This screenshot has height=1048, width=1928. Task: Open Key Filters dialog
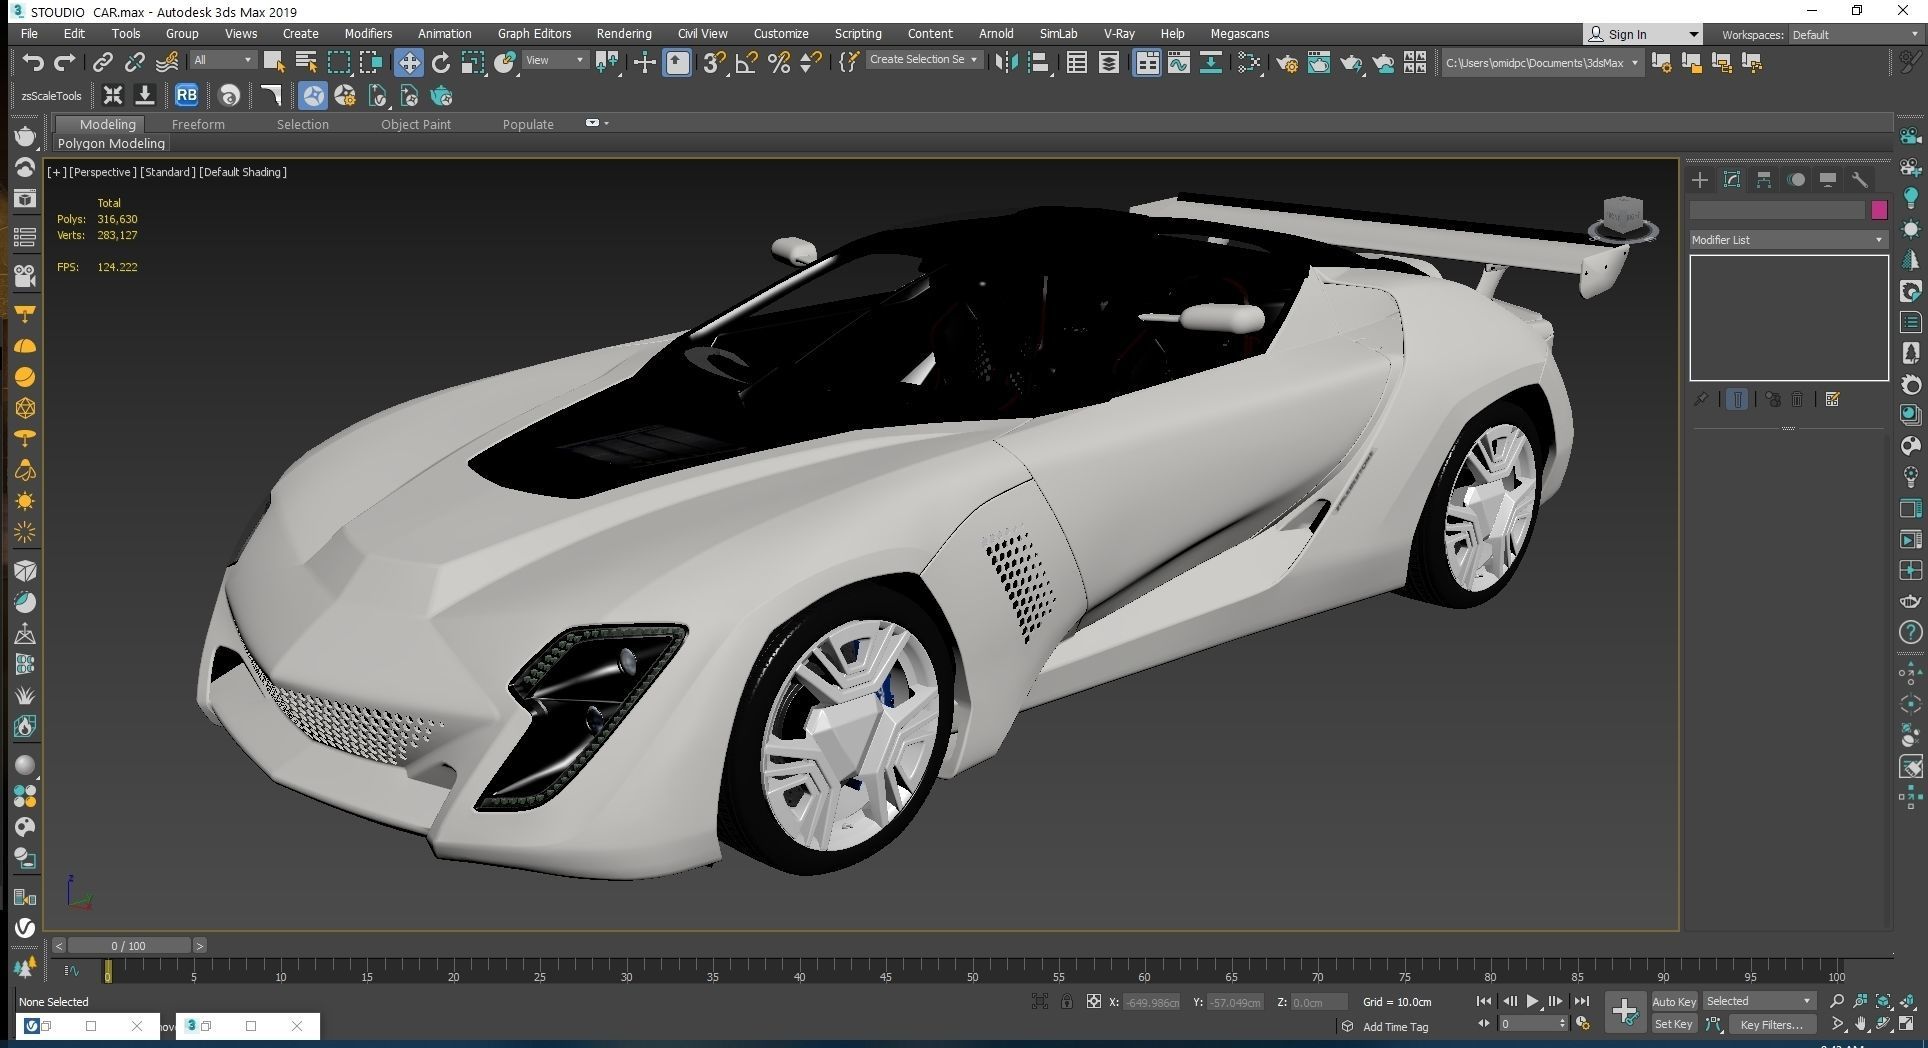[1771, 1024]
